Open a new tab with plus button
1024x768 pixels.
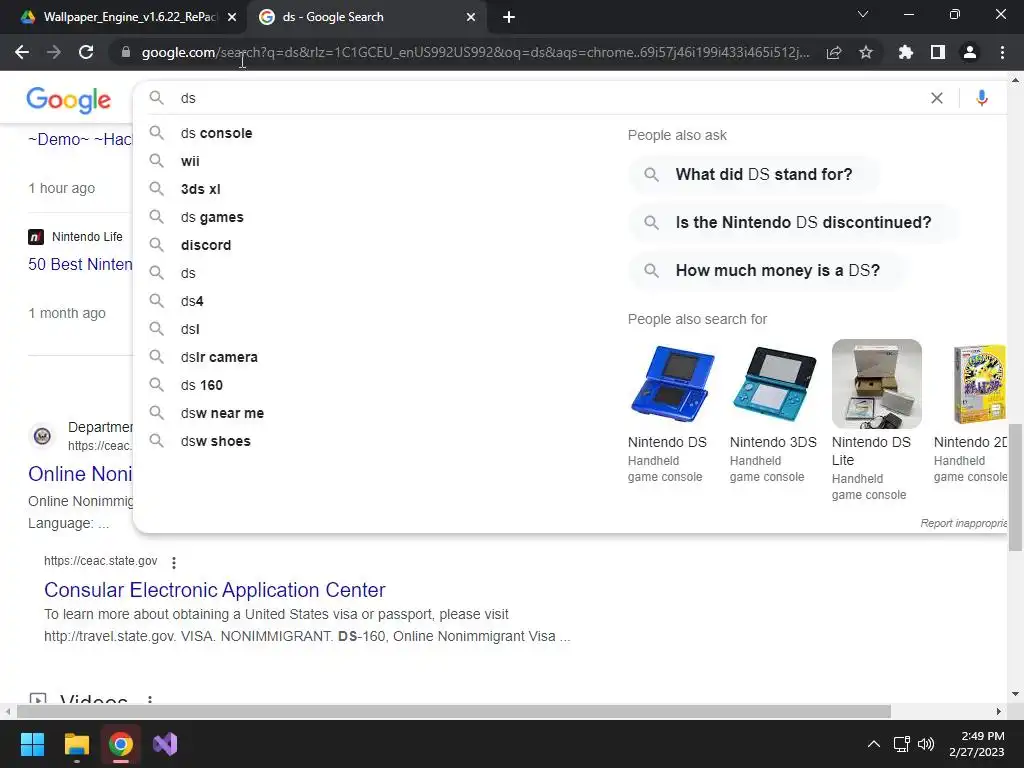point(509,17)
